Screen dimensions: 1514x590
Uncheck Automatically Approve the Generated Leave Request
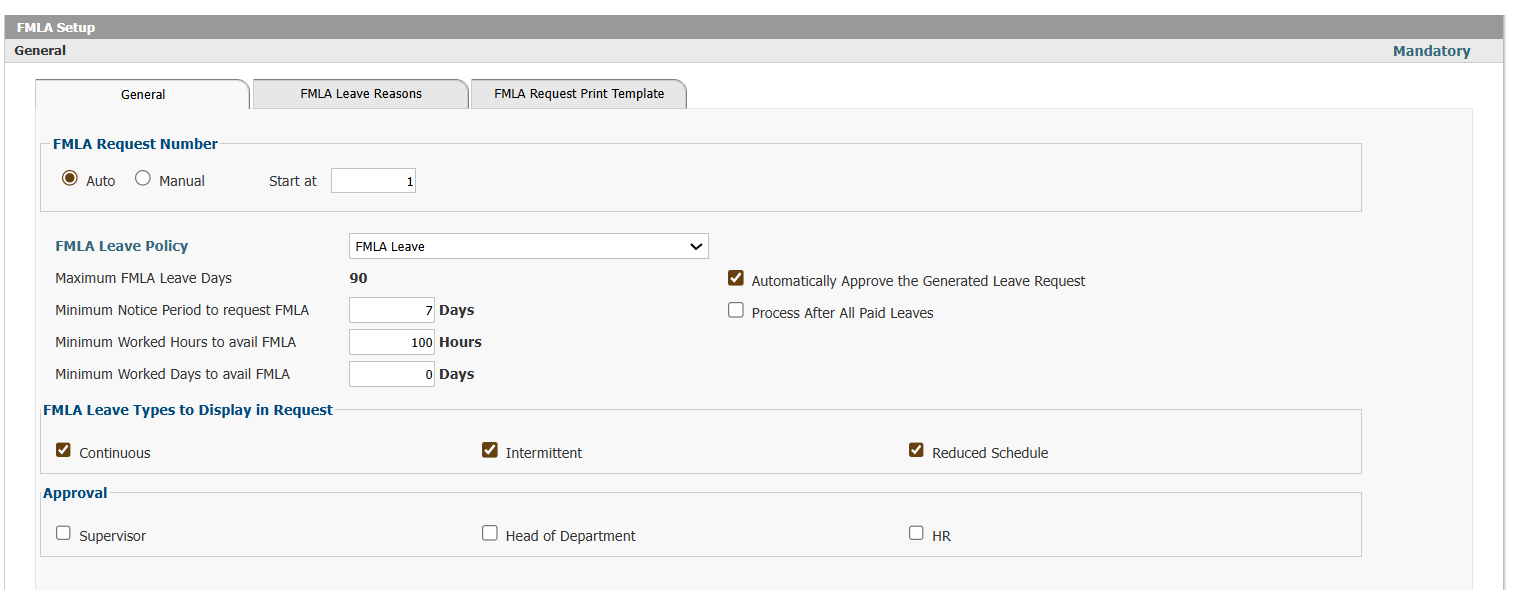(736, 278)
